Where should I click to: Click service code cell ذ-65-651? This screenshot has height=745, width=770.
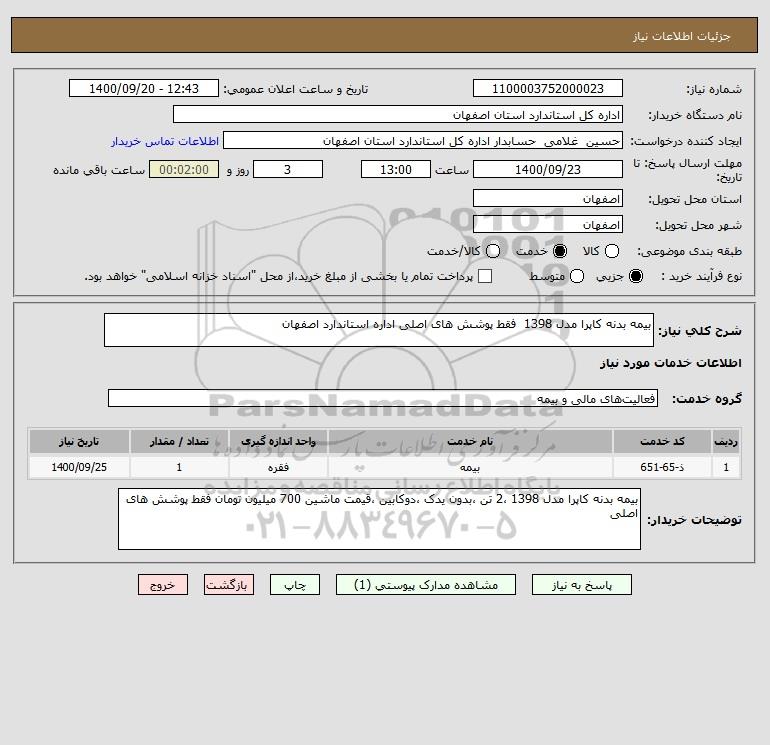click(x=662, y=467)
